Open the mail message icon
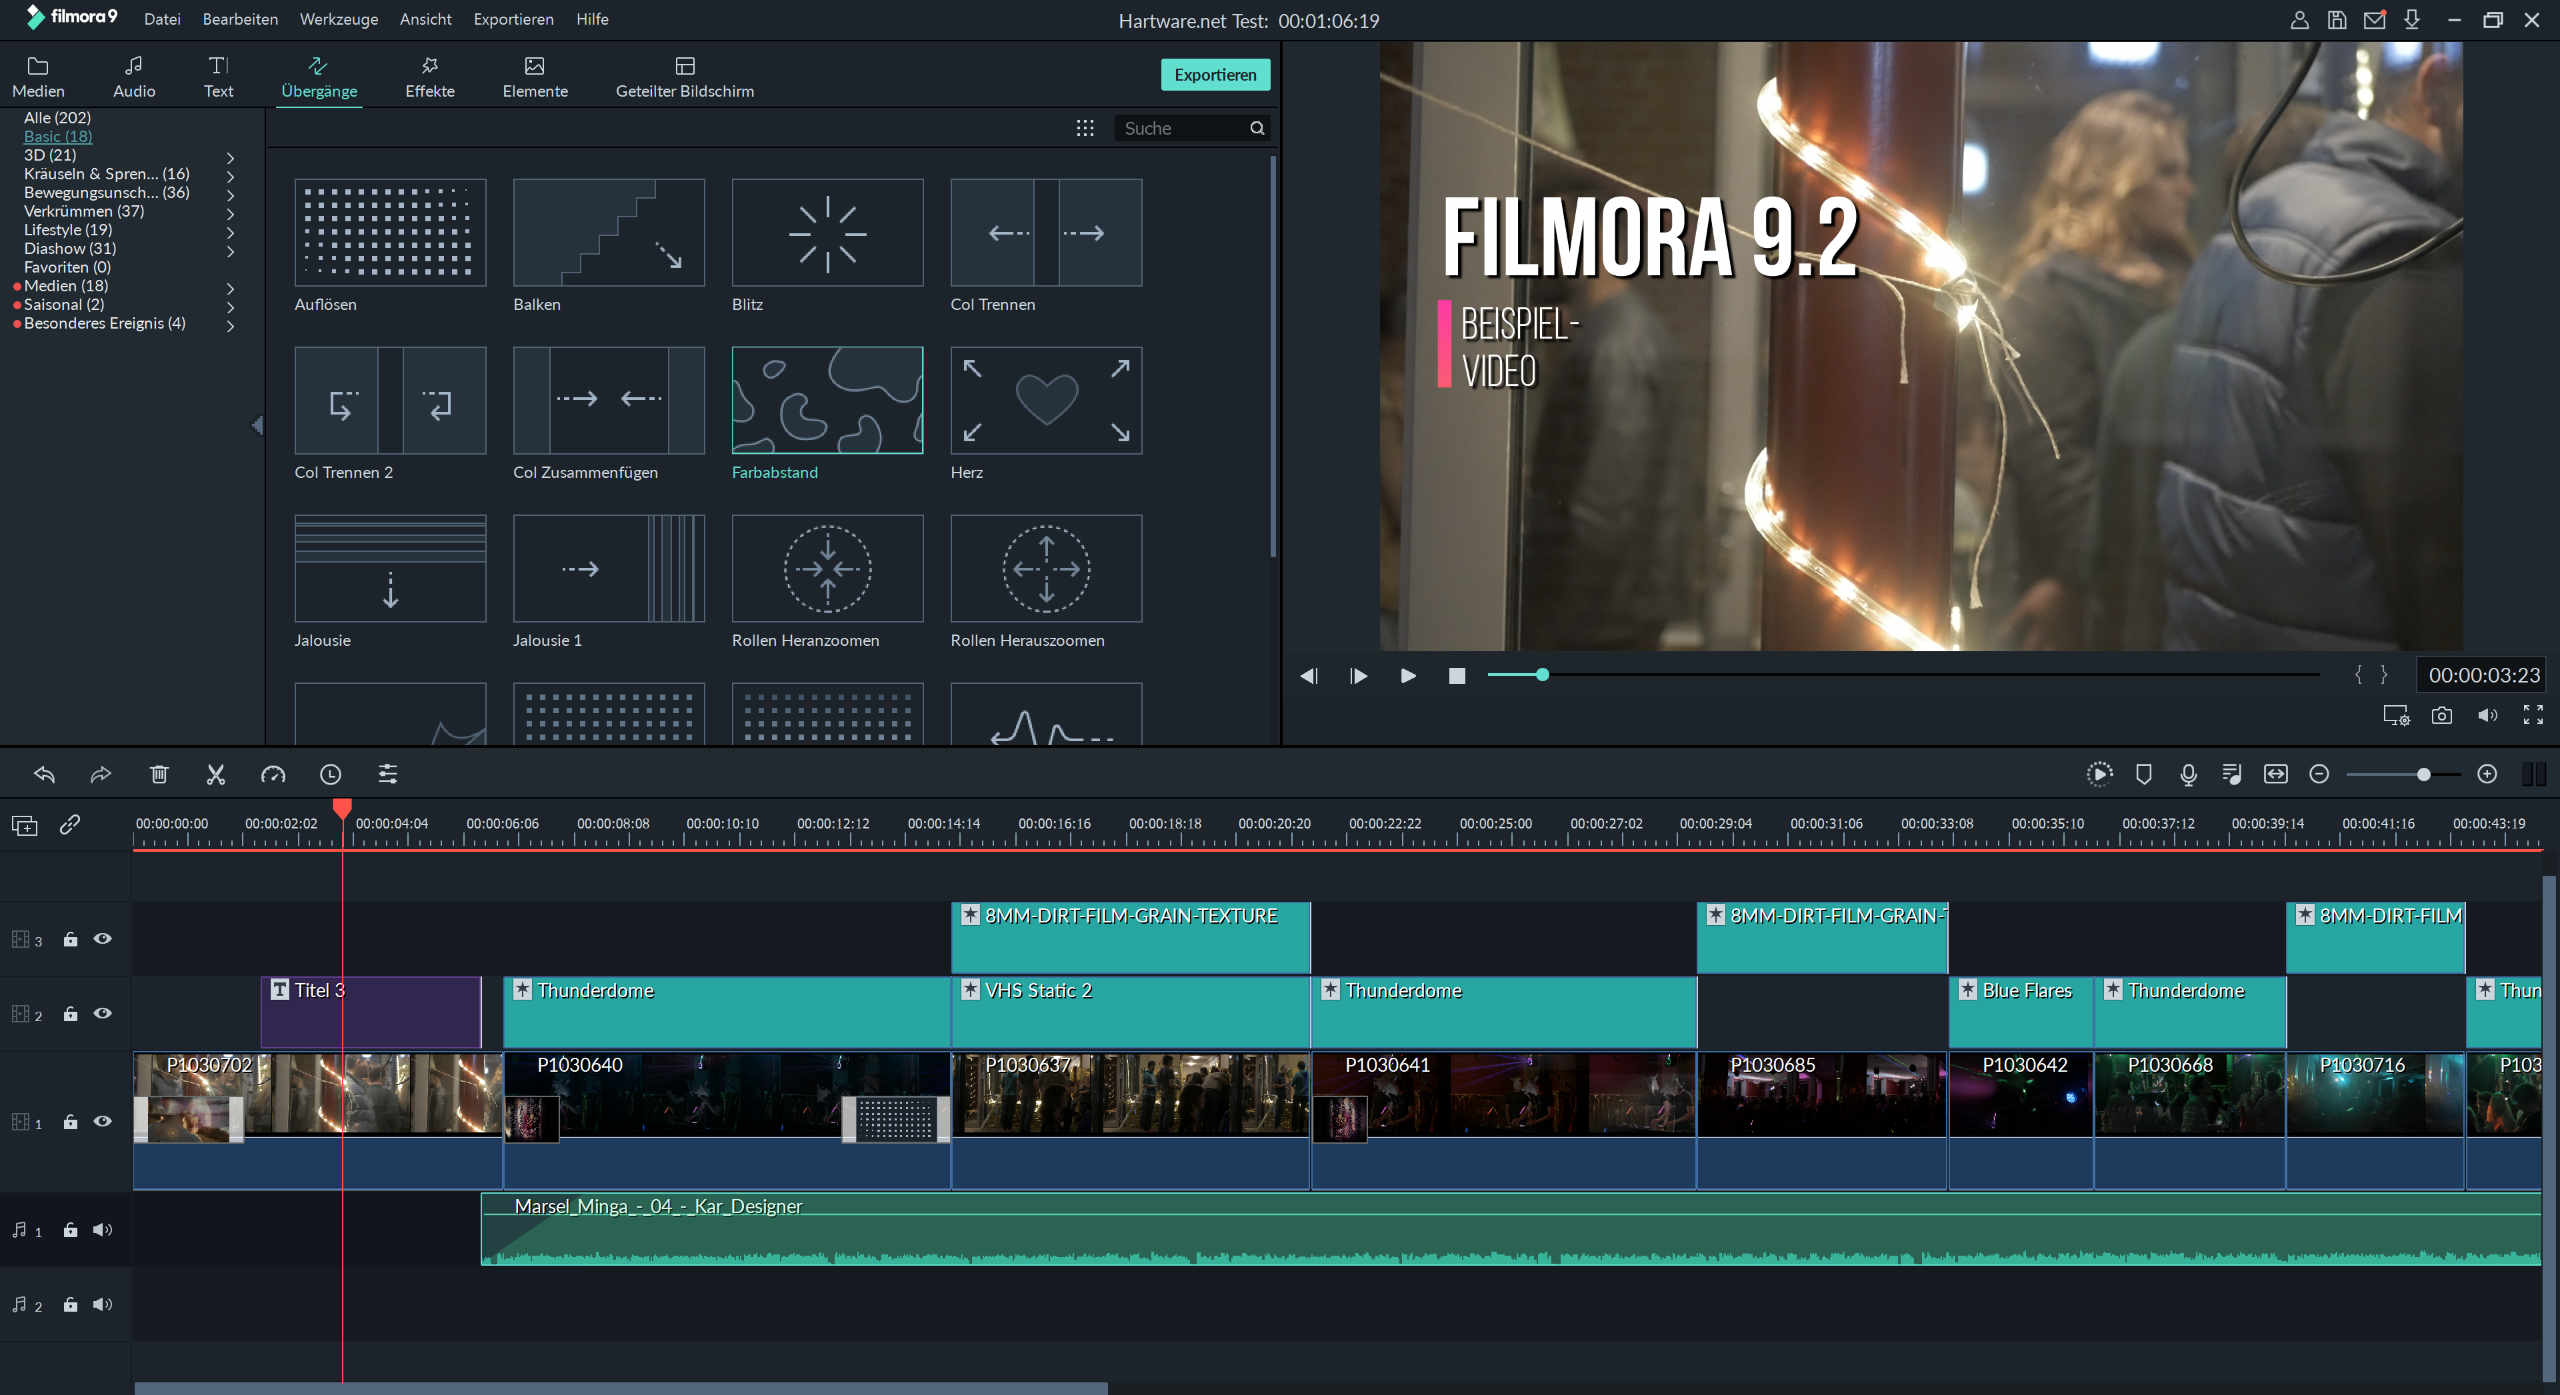Viewport: 2560px width, 1395px height. tap(2375, 19)
